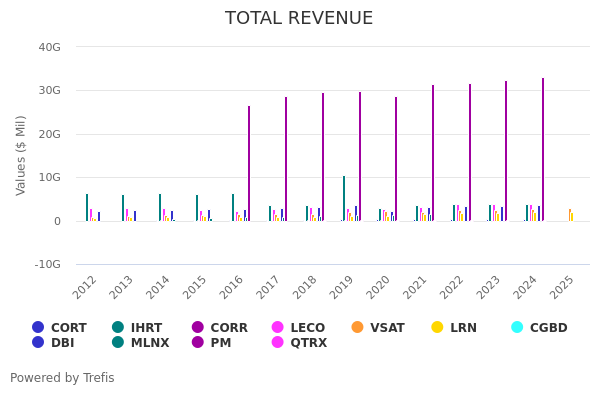Click the PM purple legend marker
This screenshot has height=400, width=600.
198,343
